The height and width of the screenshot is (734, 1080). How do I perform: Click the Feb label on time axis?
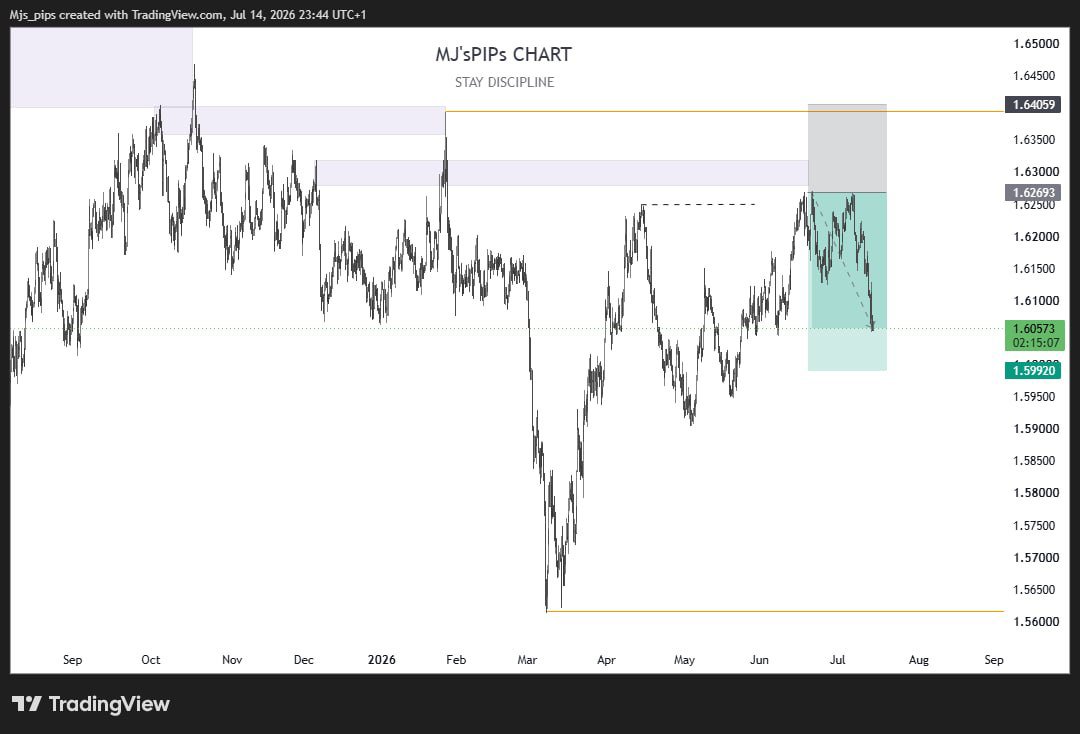click(x=456, y=660)
